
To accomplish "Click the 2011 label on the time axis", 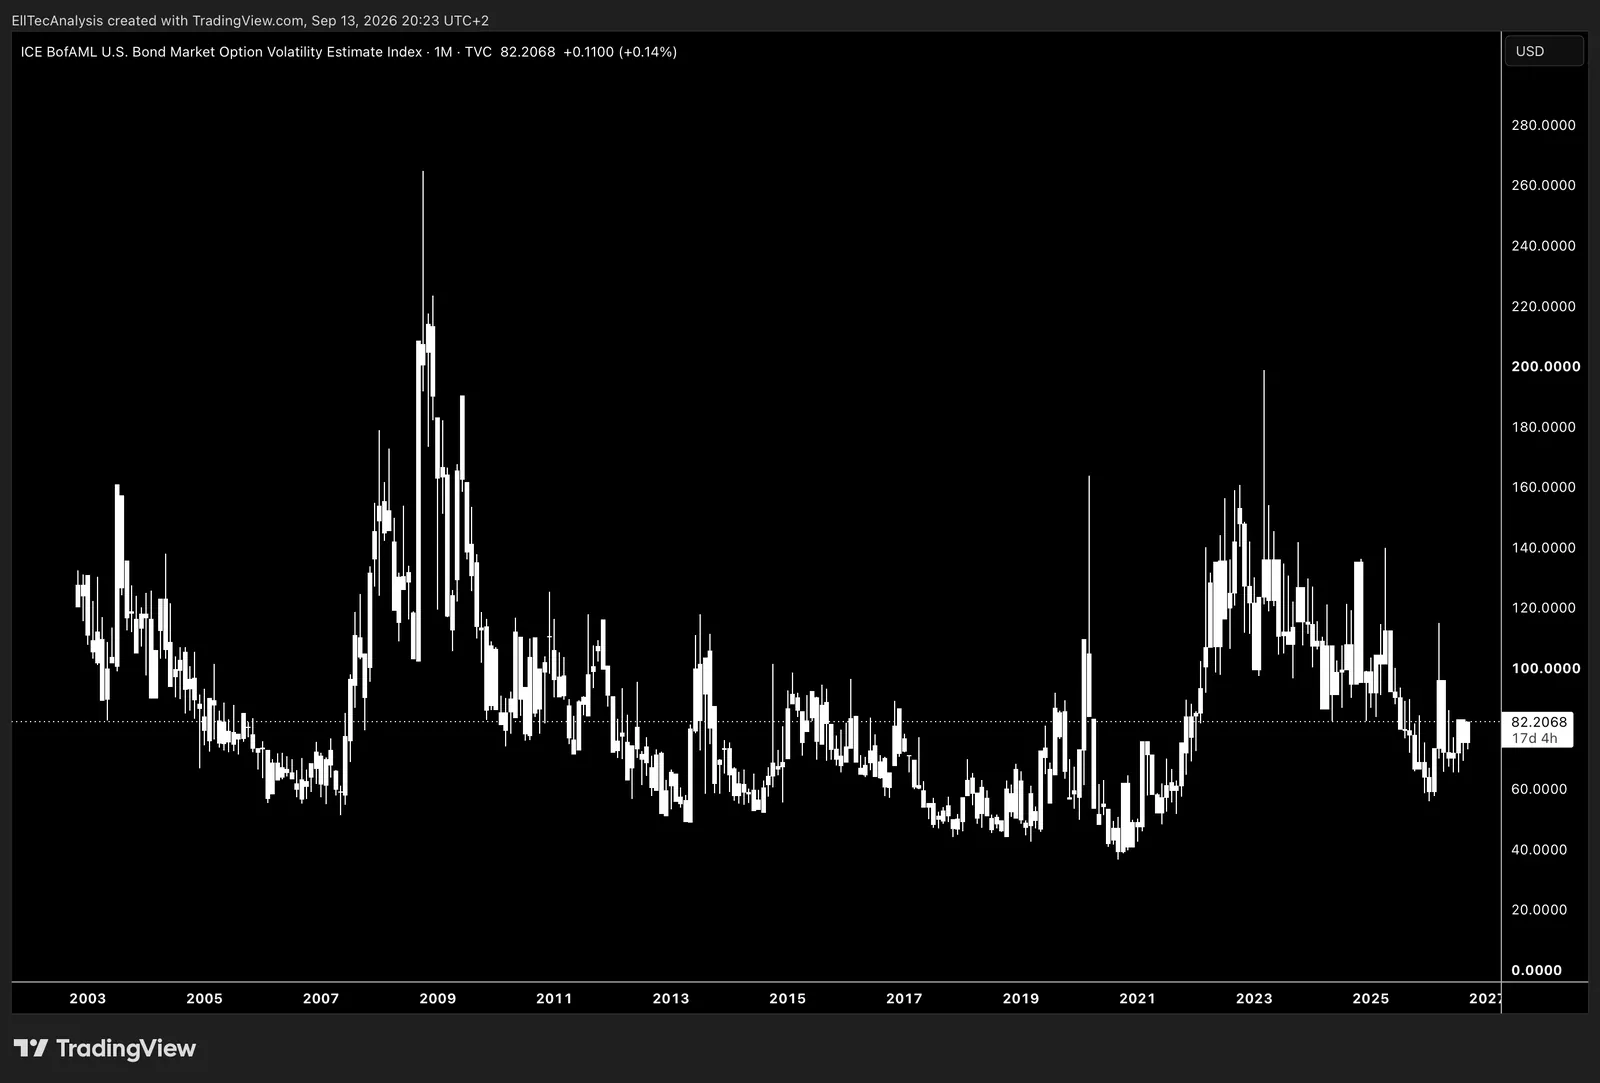I will click(x=554, y=998).
